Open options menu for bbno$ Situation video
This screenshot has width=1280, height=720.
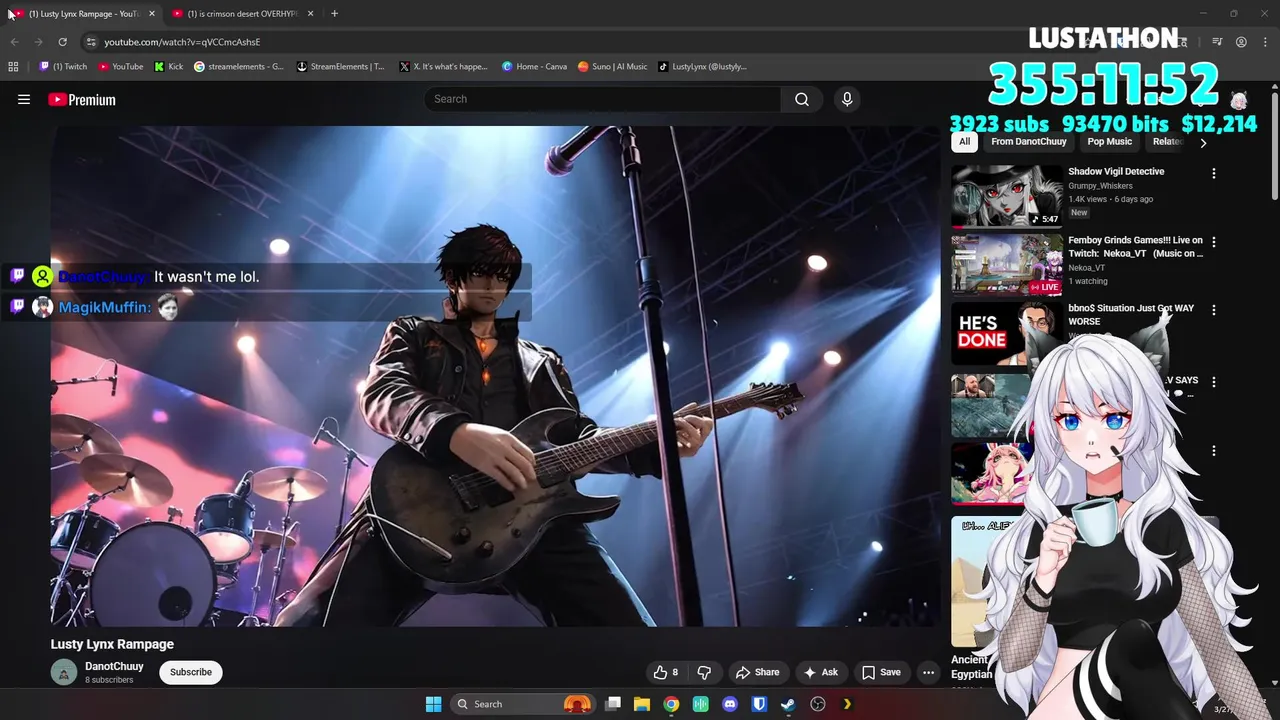tap(1214, 310)
